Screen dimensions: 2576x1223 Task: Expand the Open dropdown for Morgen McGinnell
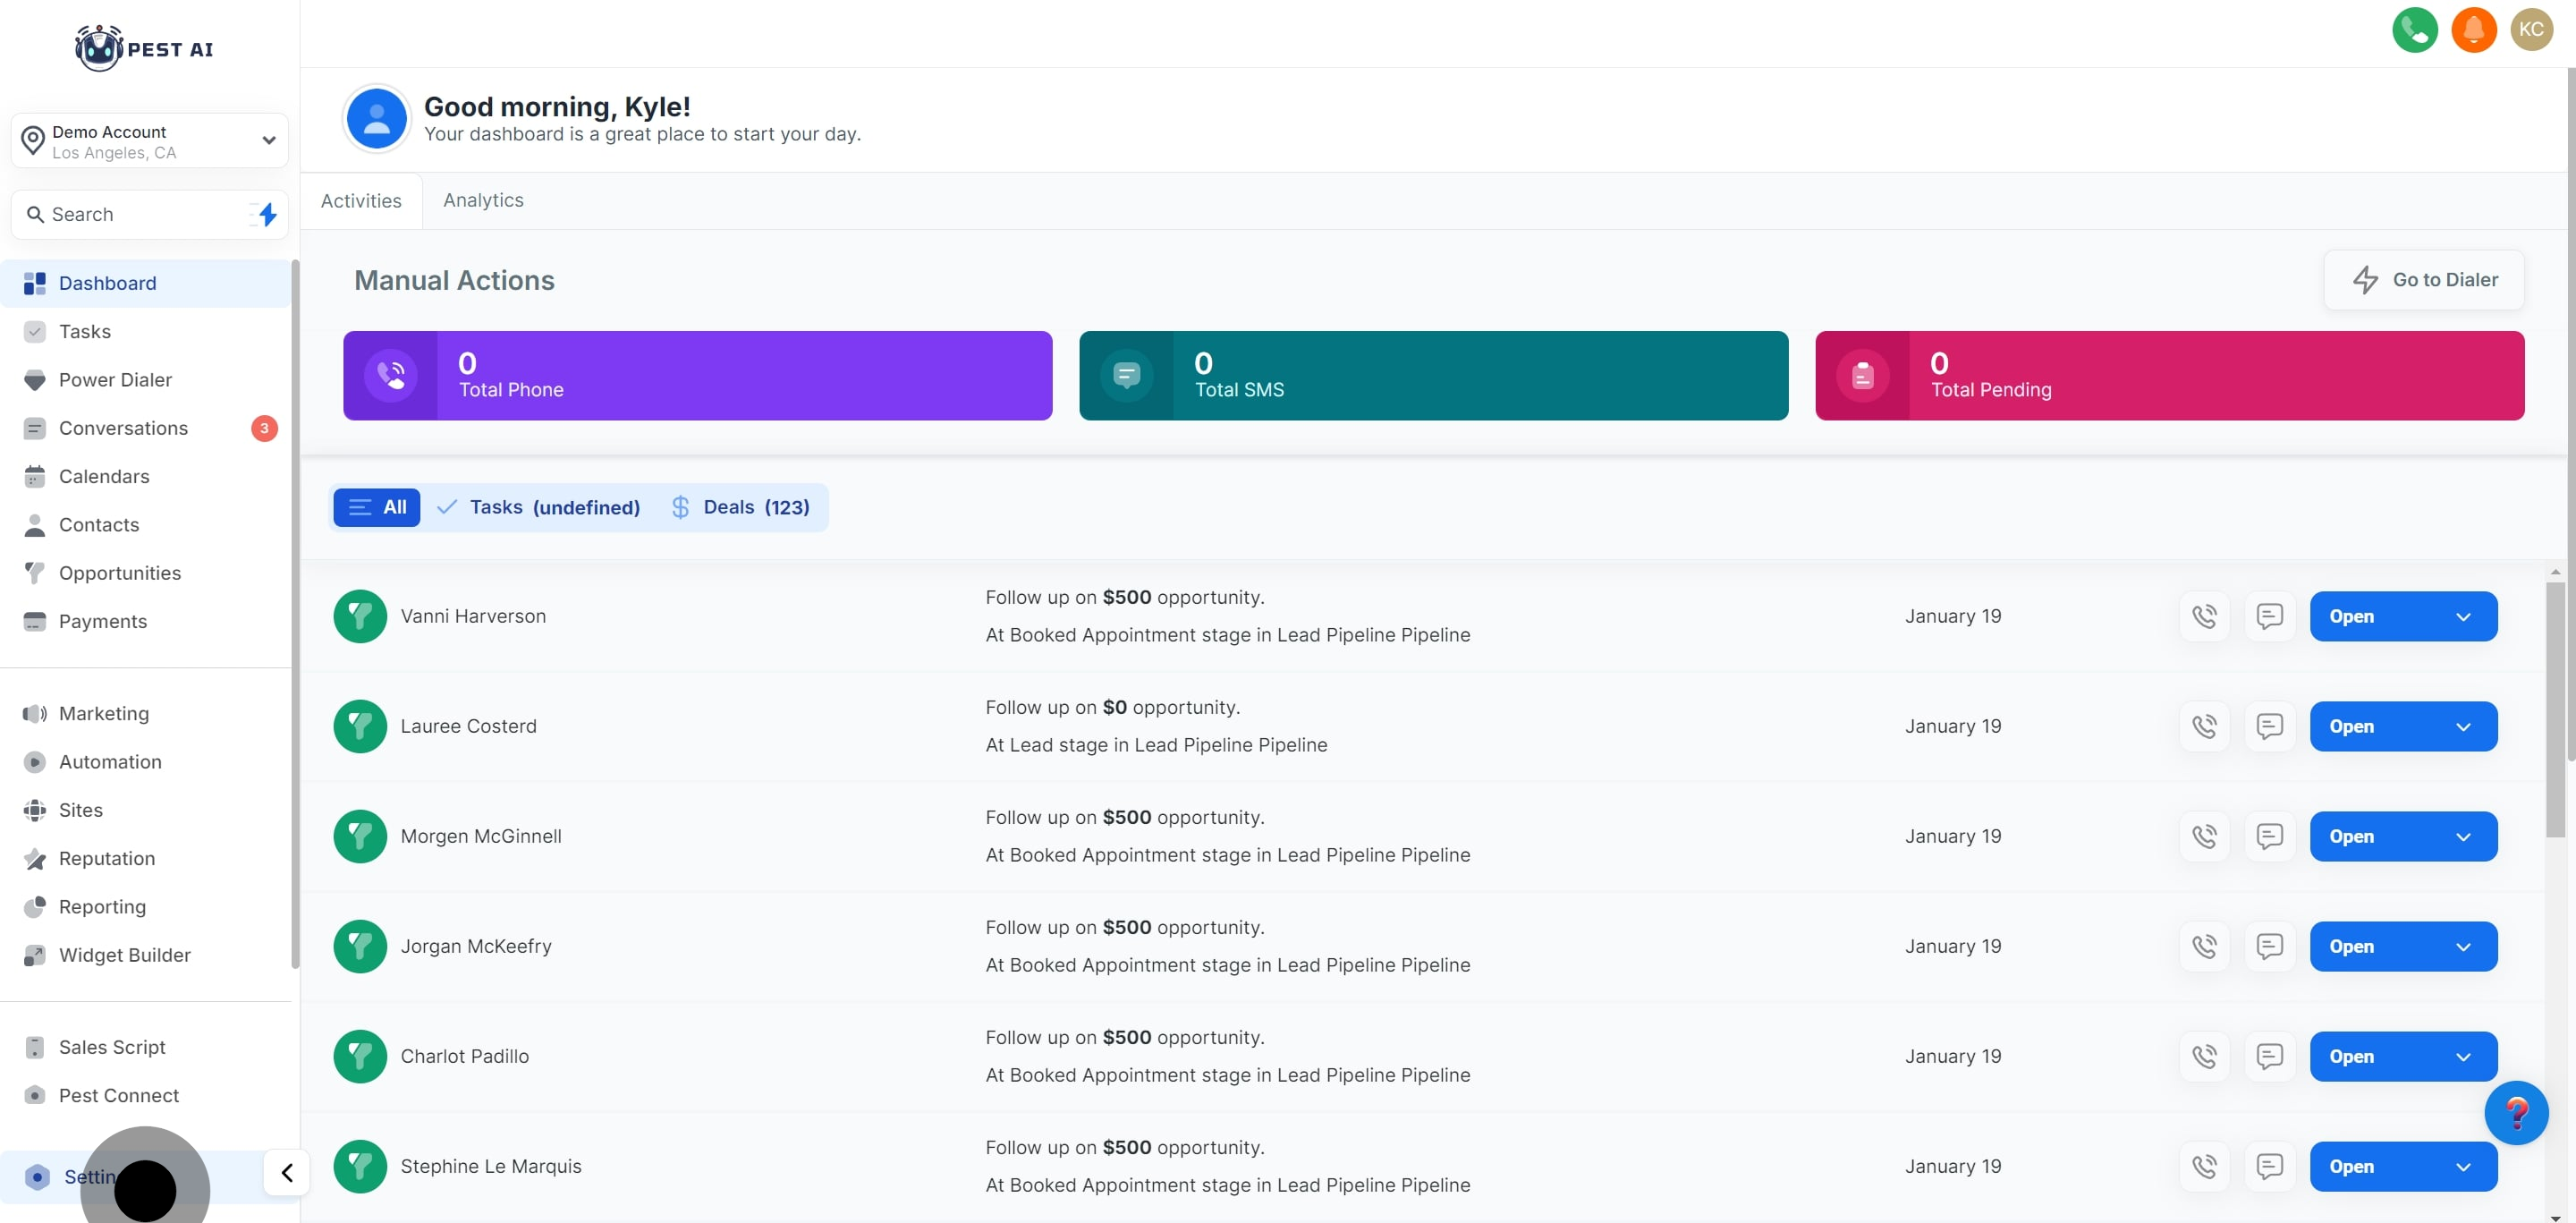(x=2462, y=836)
